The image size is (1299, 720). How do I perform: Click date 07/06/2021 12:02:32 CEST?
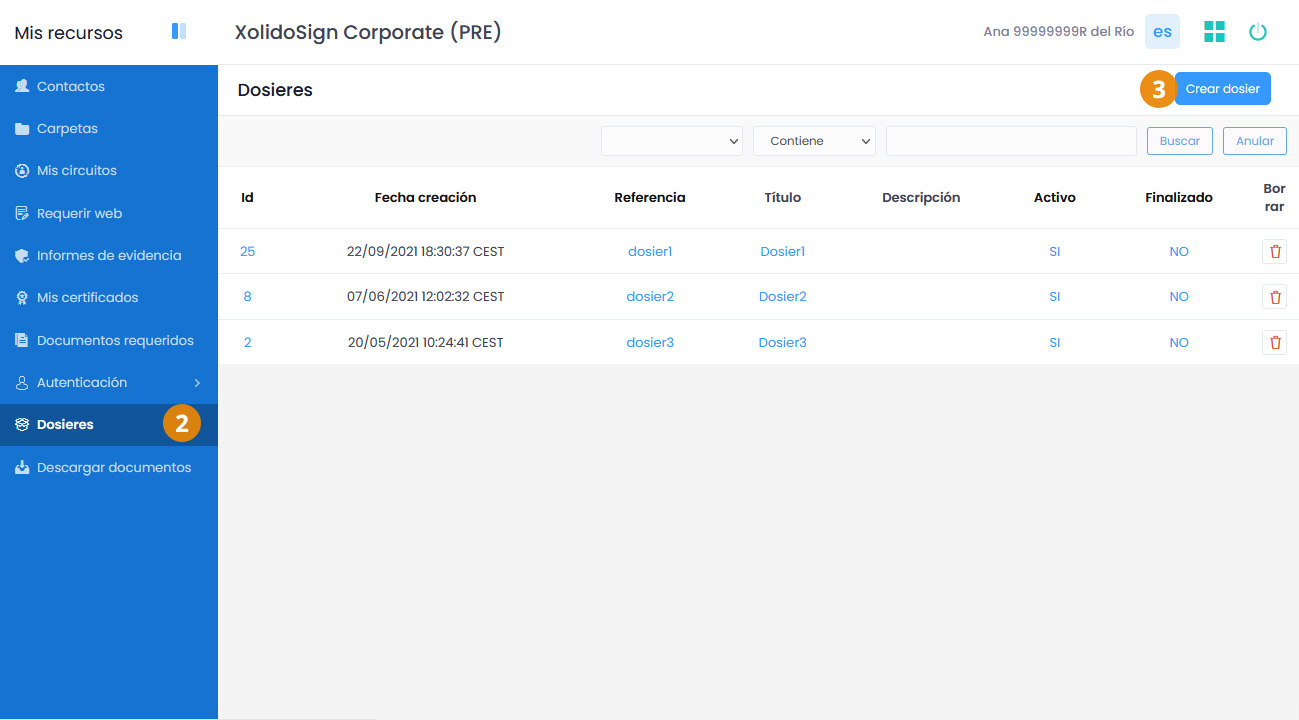tap(425, 296)
